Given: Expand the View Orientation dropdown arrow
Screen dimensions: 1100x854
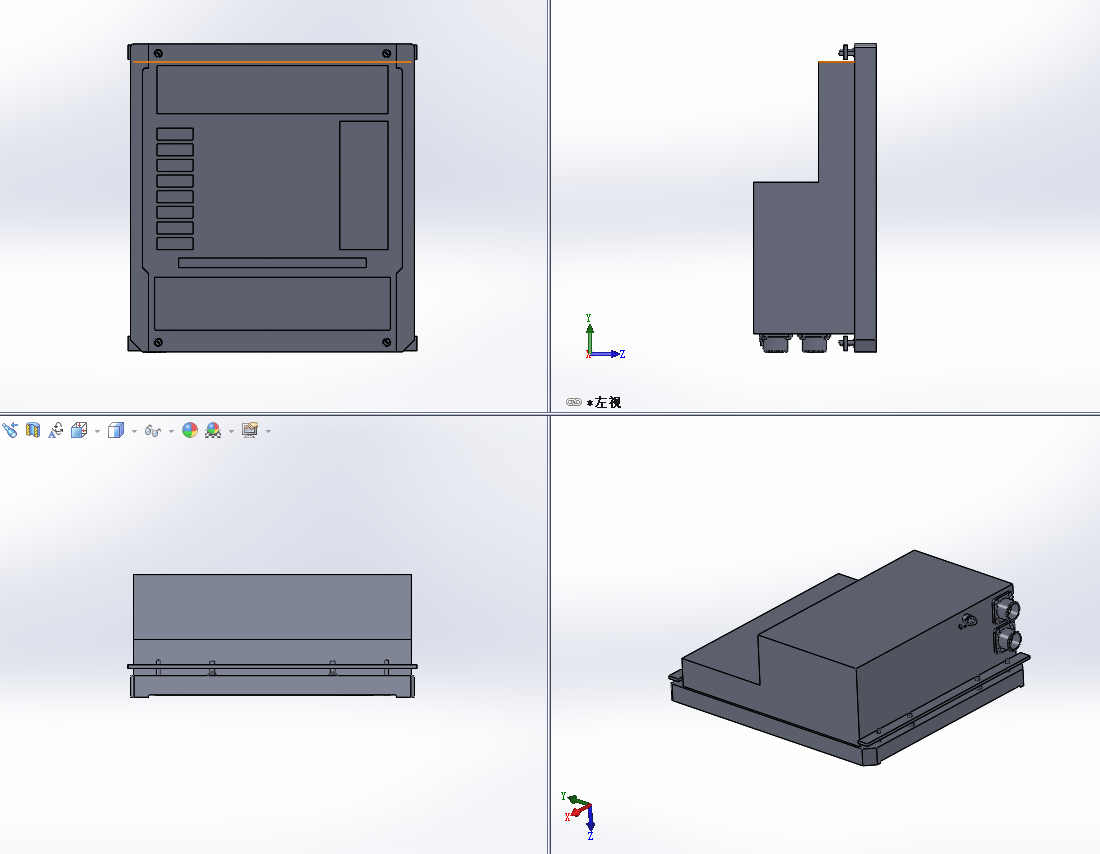Looking at the screenshot, I should point(97,431).
